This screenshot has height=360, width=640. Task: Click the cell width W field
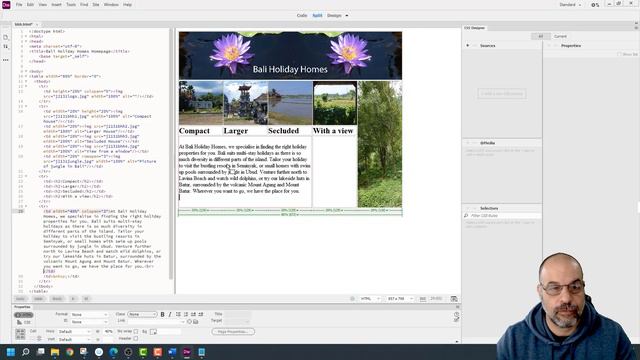[x=109, y=331]
